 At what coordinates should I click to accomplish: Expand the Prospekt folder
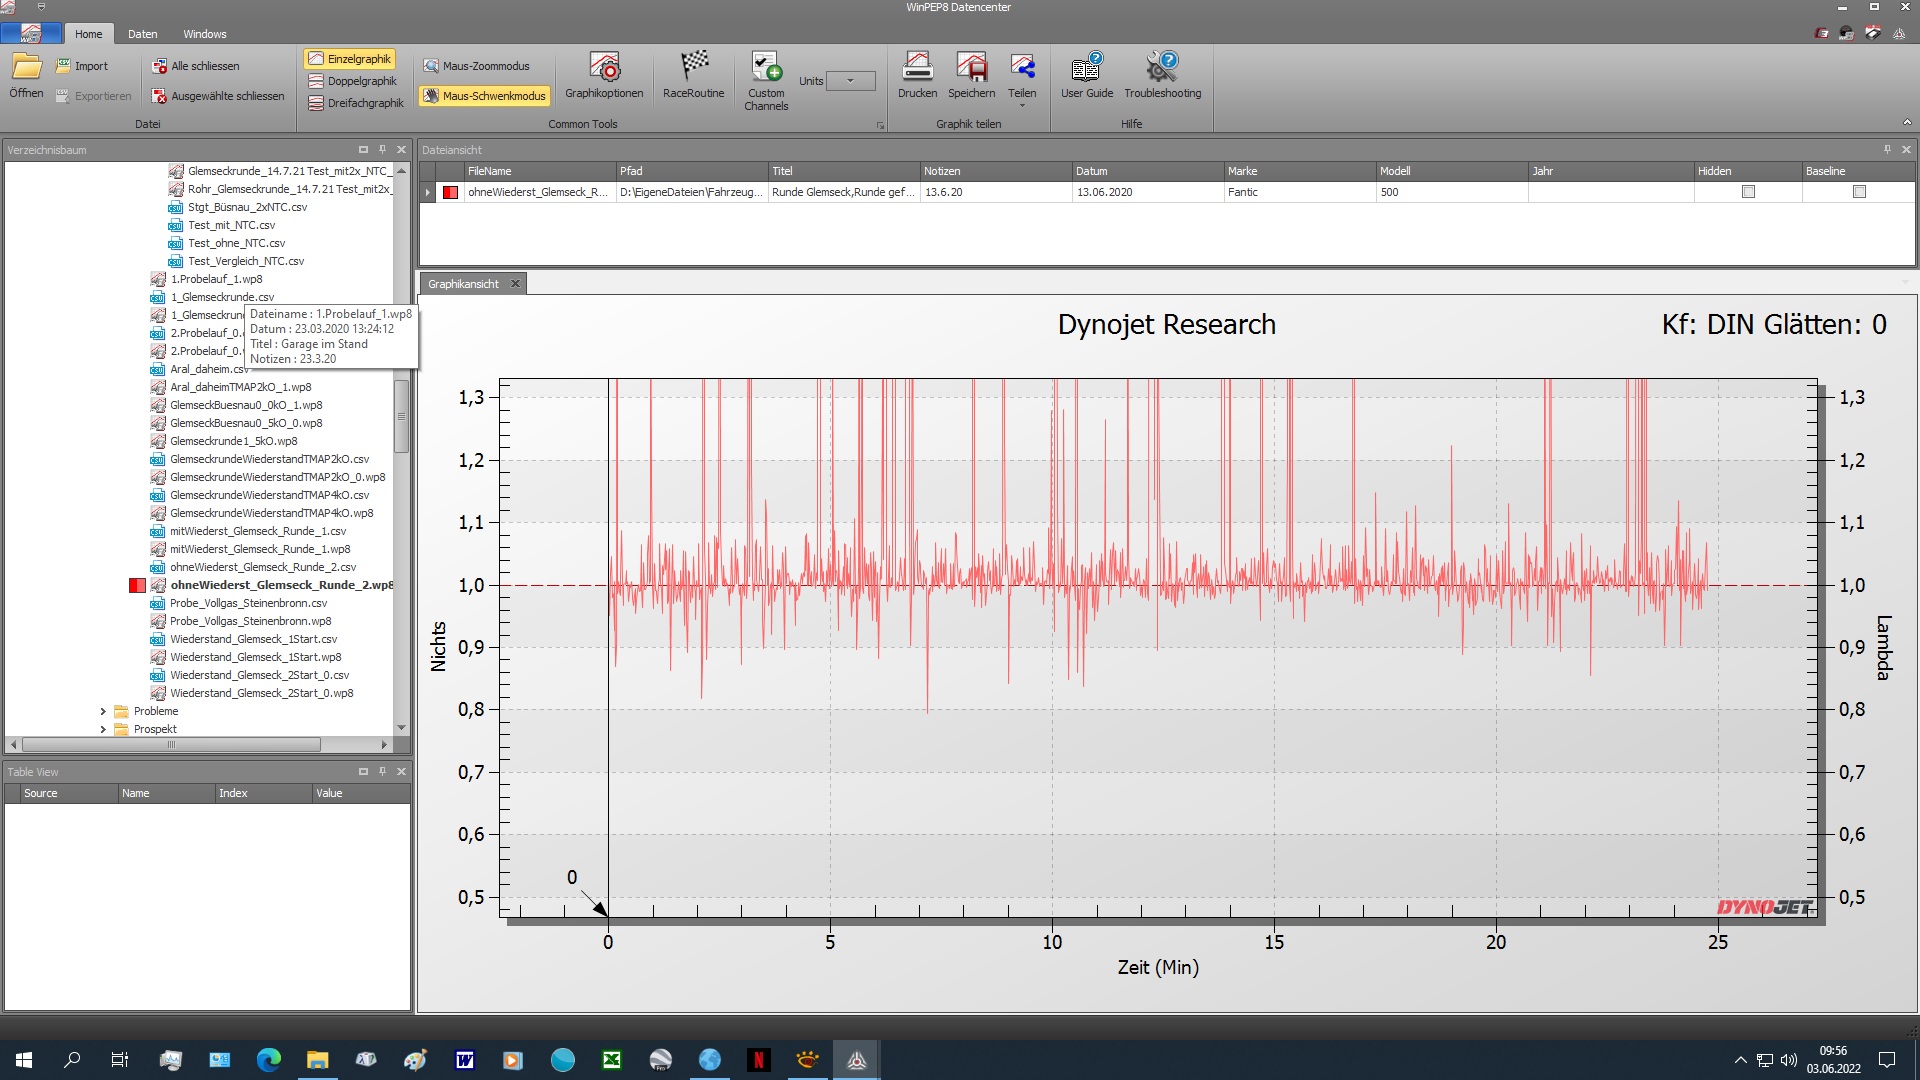[103, 729]
